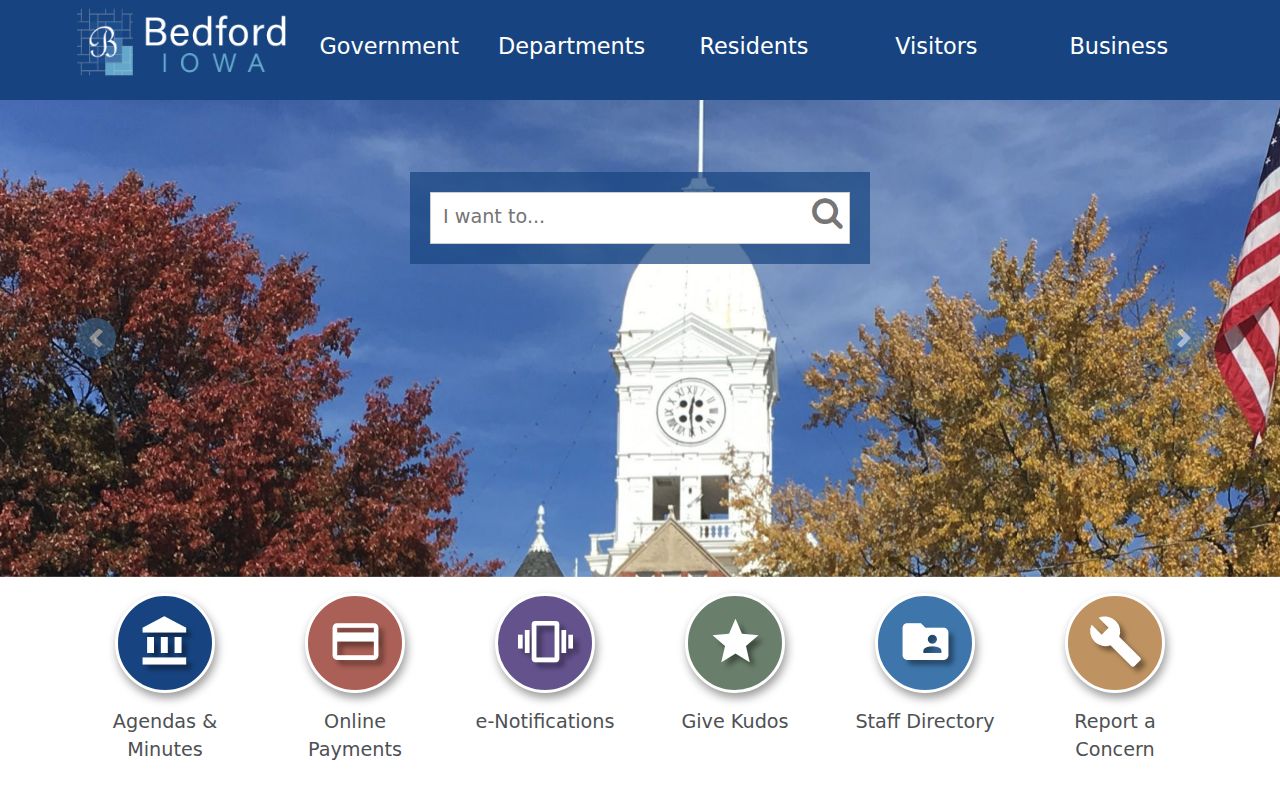The image size is (1280, 800).
Task: Follow the Online Payments text link
Action: point(355,735)
